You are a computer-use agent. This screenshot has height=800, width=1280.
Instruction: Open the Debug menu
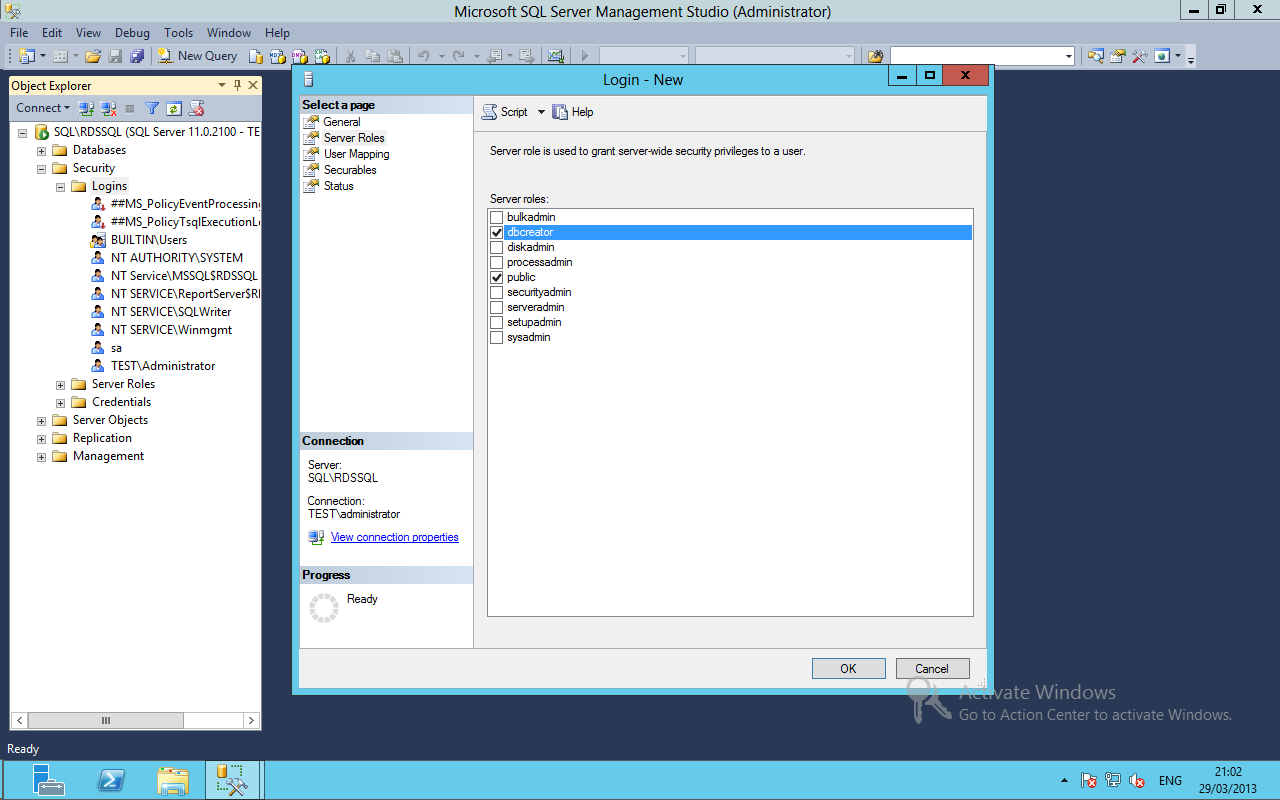click(x=133, y=33)
